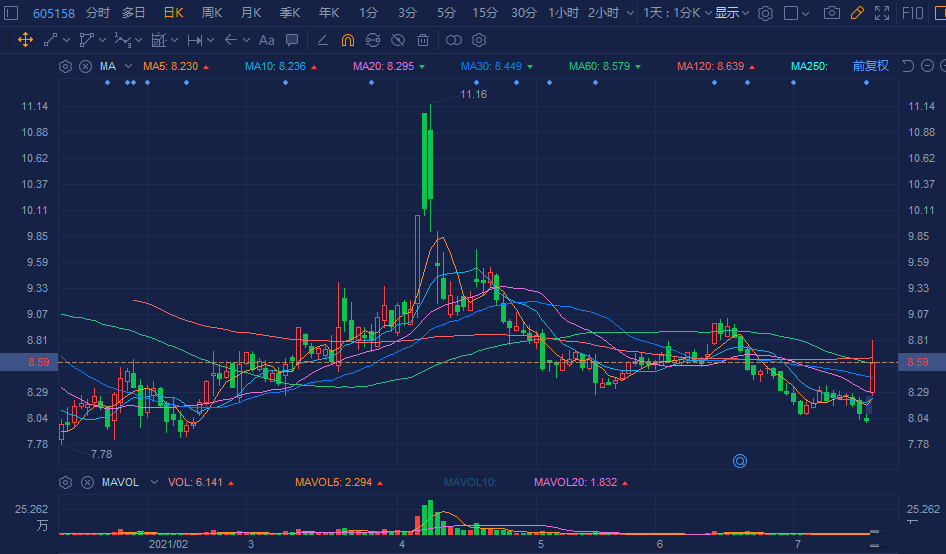The height and width of the screenshot is (554, 946).
Task: Enter fullscreen chart mode
Action: click(882, 13)
